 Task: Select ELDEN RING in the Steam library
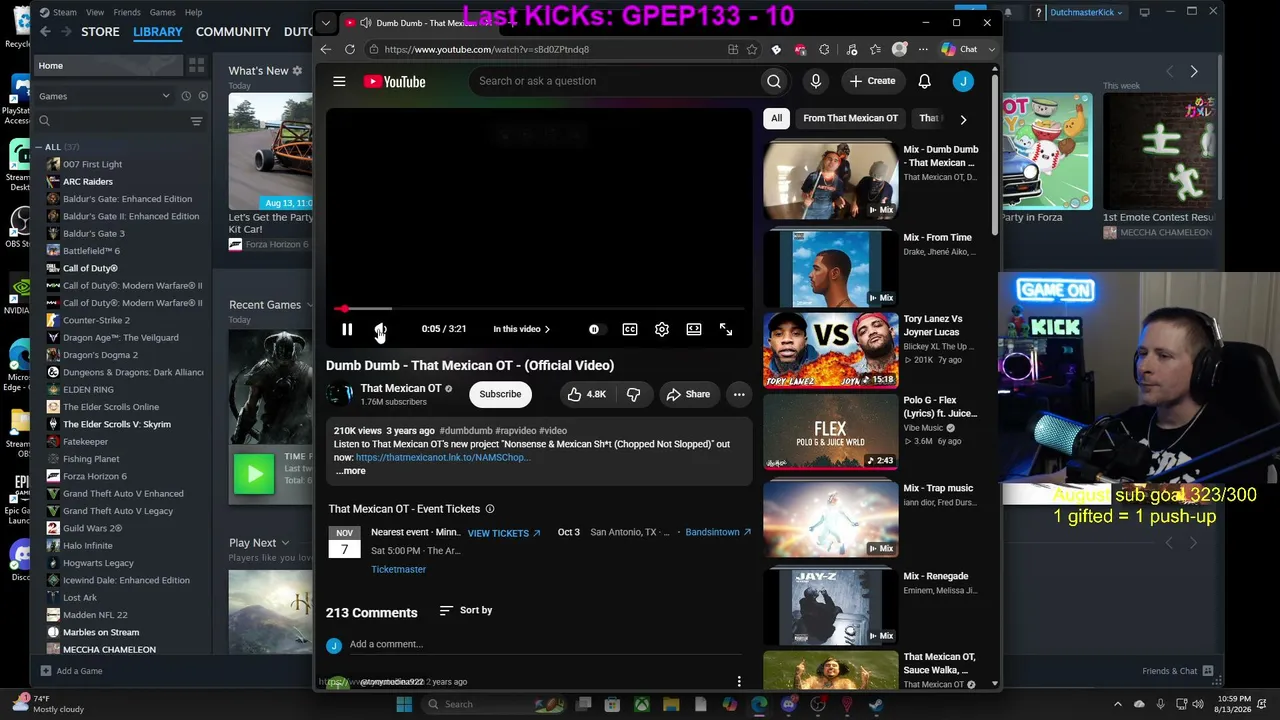pos(88,389)
